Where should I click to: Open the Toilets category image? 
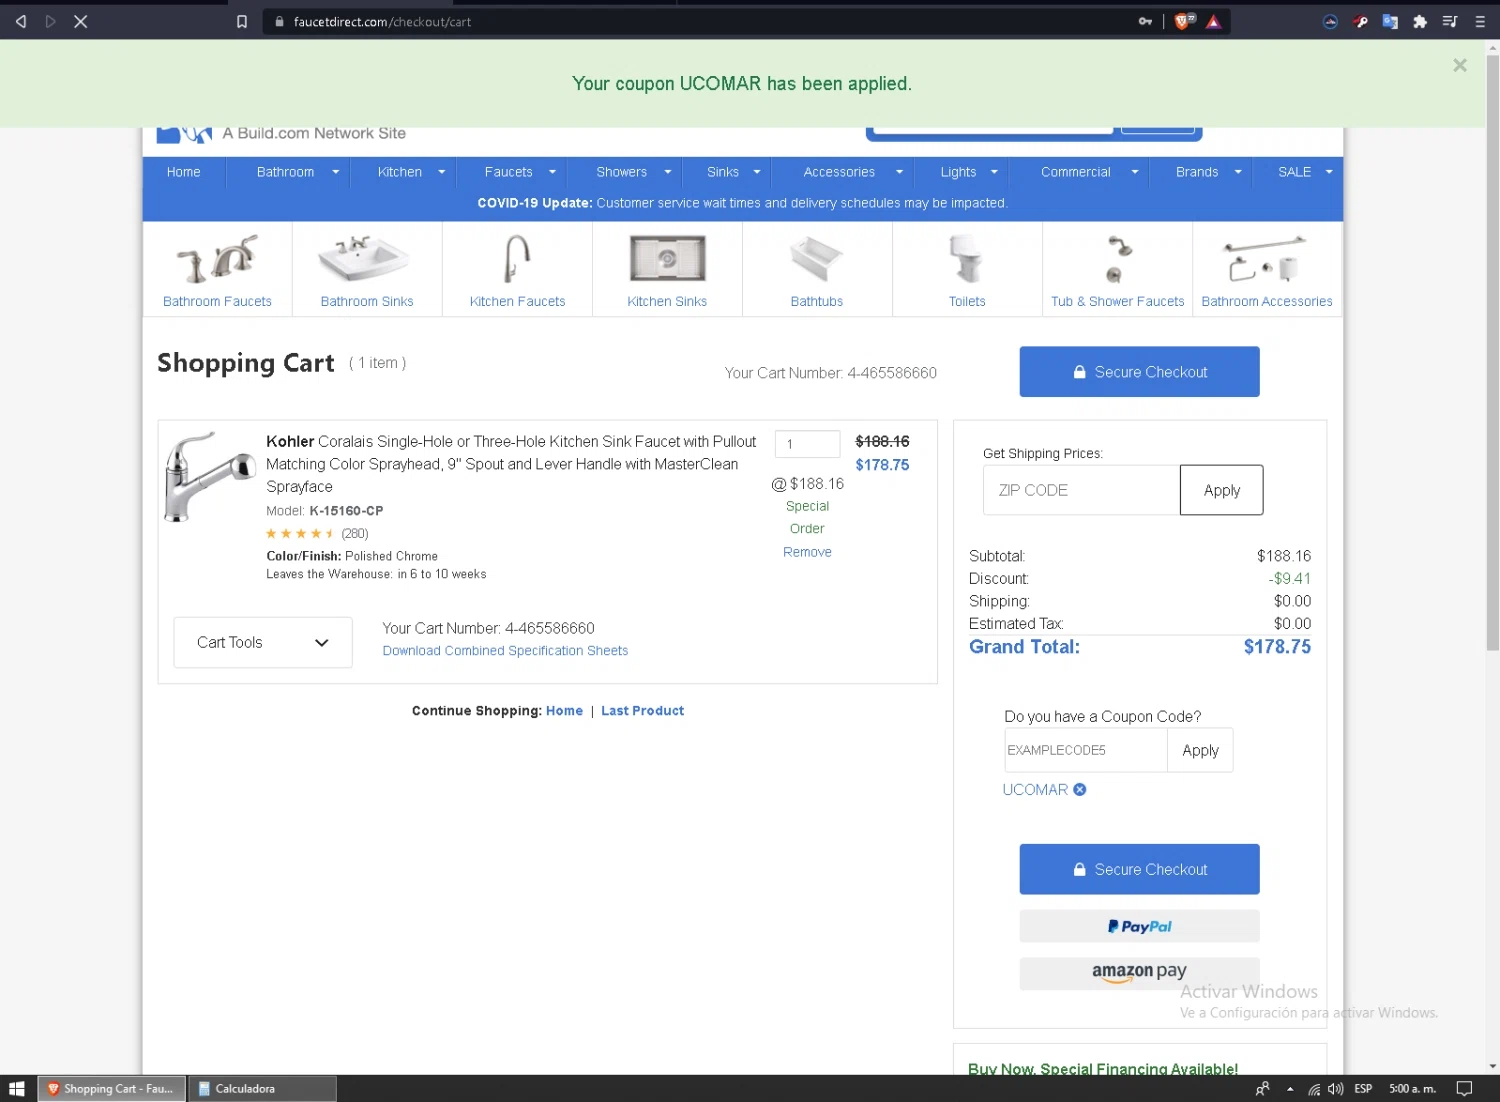pos(967,259)
